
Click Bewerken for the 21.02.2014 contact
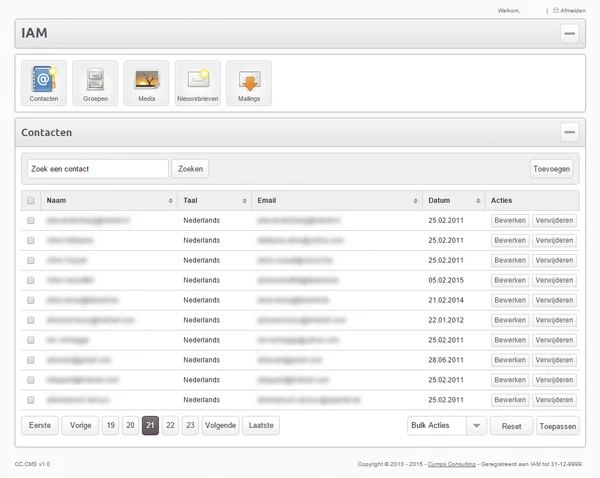[510, 300]
